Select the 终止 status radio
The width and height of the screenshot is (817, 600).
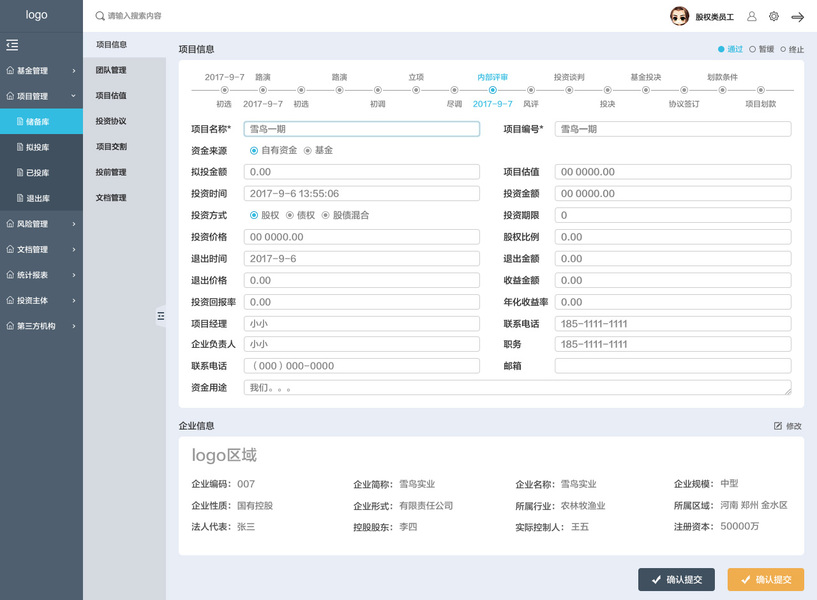pyautogui.click(x=783, y=49)
